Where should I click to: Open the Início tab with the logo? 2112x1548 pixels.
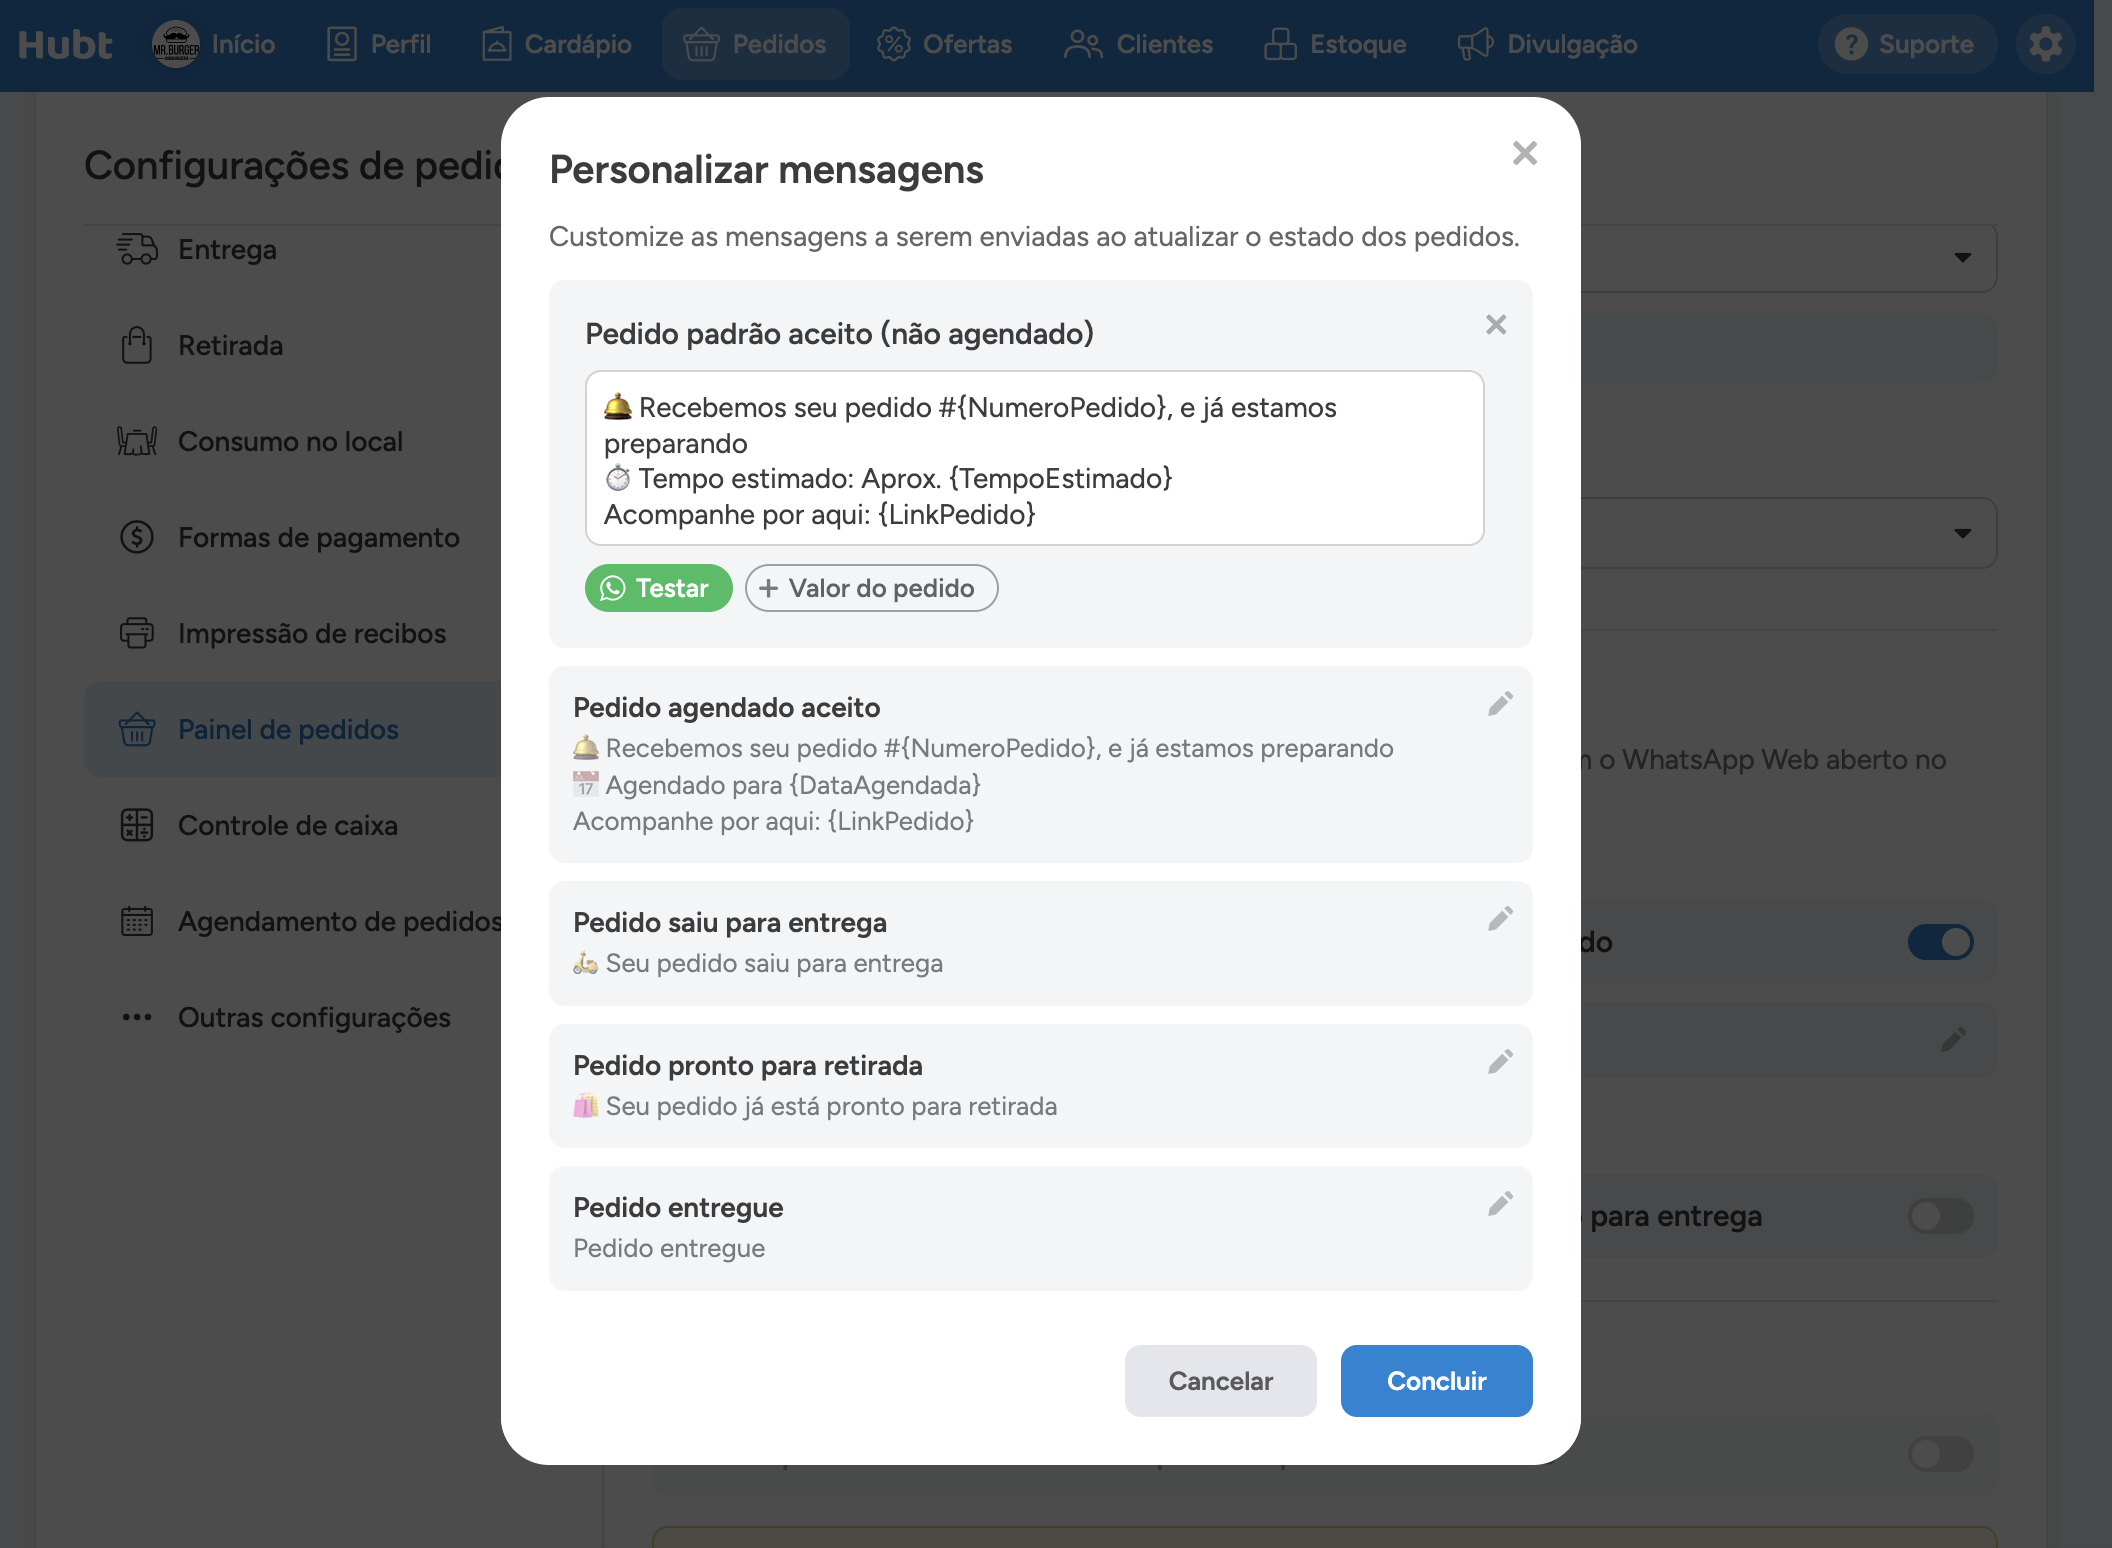coord(214,44)
